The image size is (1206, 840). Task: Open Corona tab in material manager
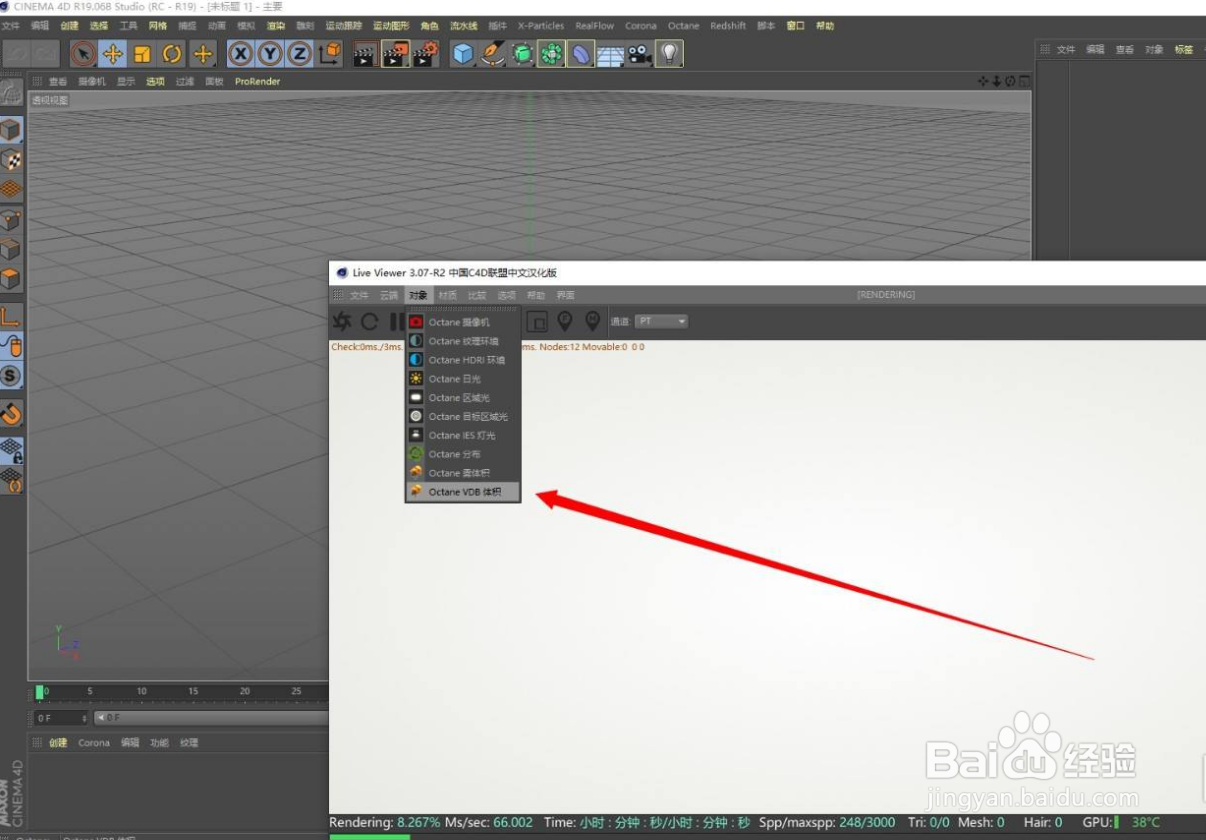94,743
